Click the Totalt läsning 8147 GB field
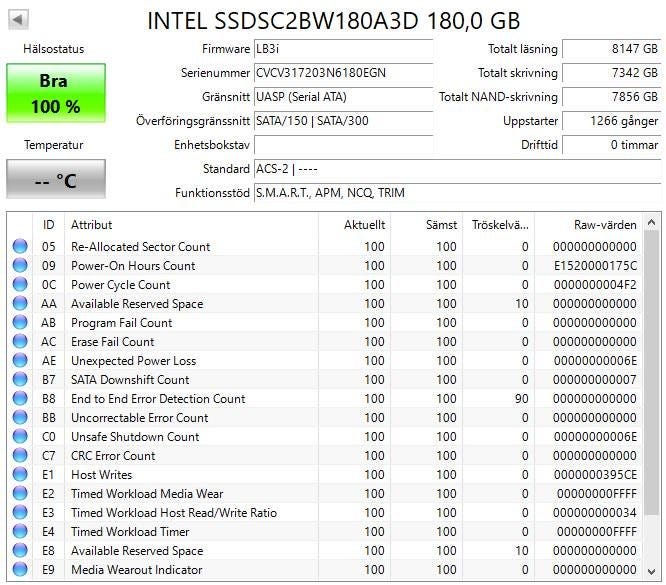Image resolution: width=666 pixels, height=585 pixels. (x=610, y=49)
